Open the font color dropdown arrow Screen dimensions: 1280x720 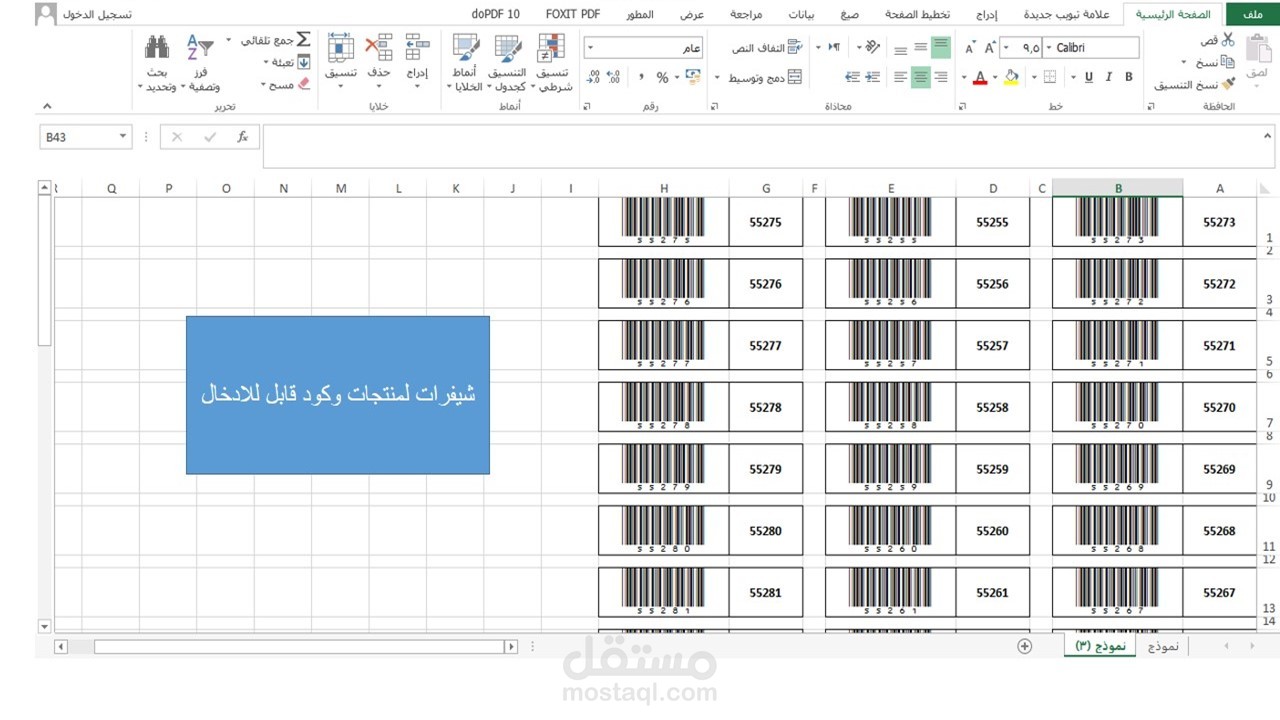pyautogui.click(x=964, y=77)
